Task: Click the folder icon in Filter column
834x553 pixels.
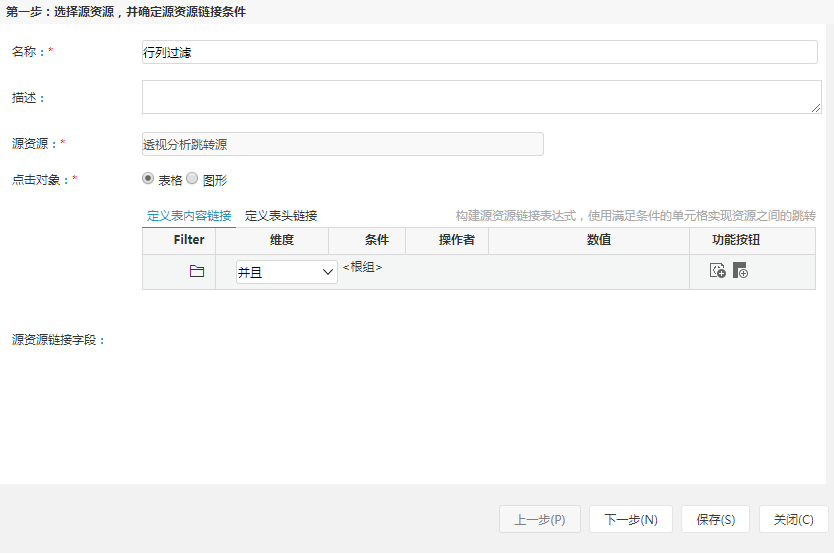Action: tap(197, 271)
